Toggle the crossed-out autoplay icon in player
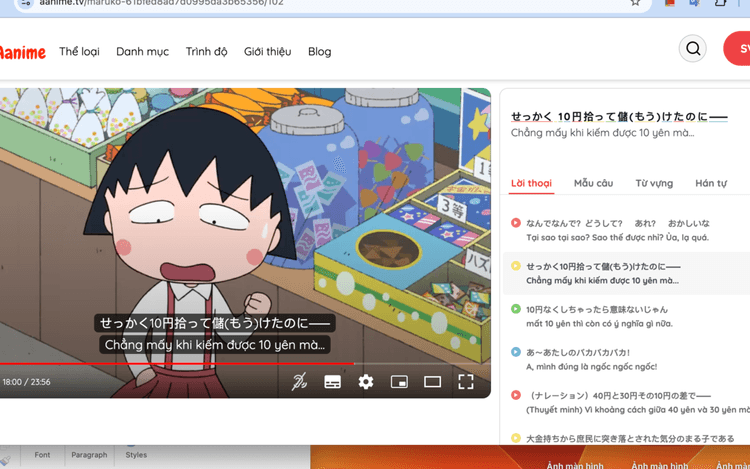 click(x=299, y=382)
